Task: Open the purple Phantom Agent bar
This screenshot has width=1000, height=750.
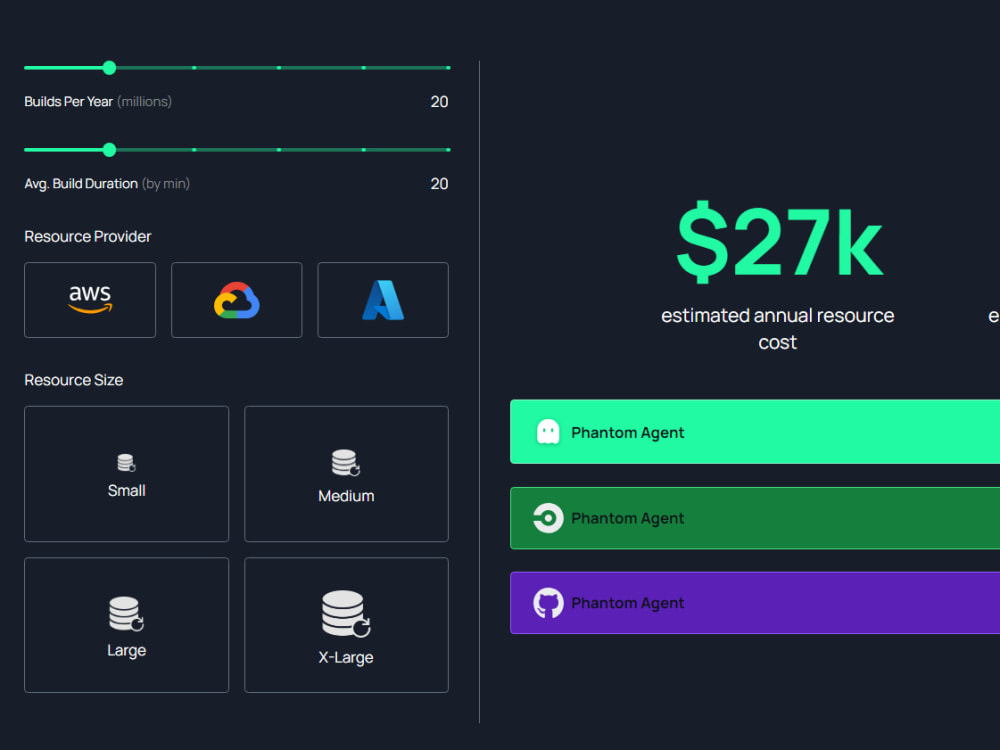Action: click(x=755, y=603)
